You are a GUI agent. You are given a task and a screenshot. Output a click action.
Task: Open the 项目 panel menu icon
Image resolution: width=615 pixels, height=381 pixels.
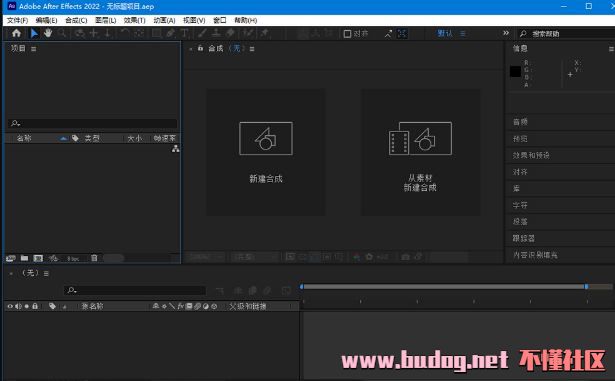tap(34, 49)
